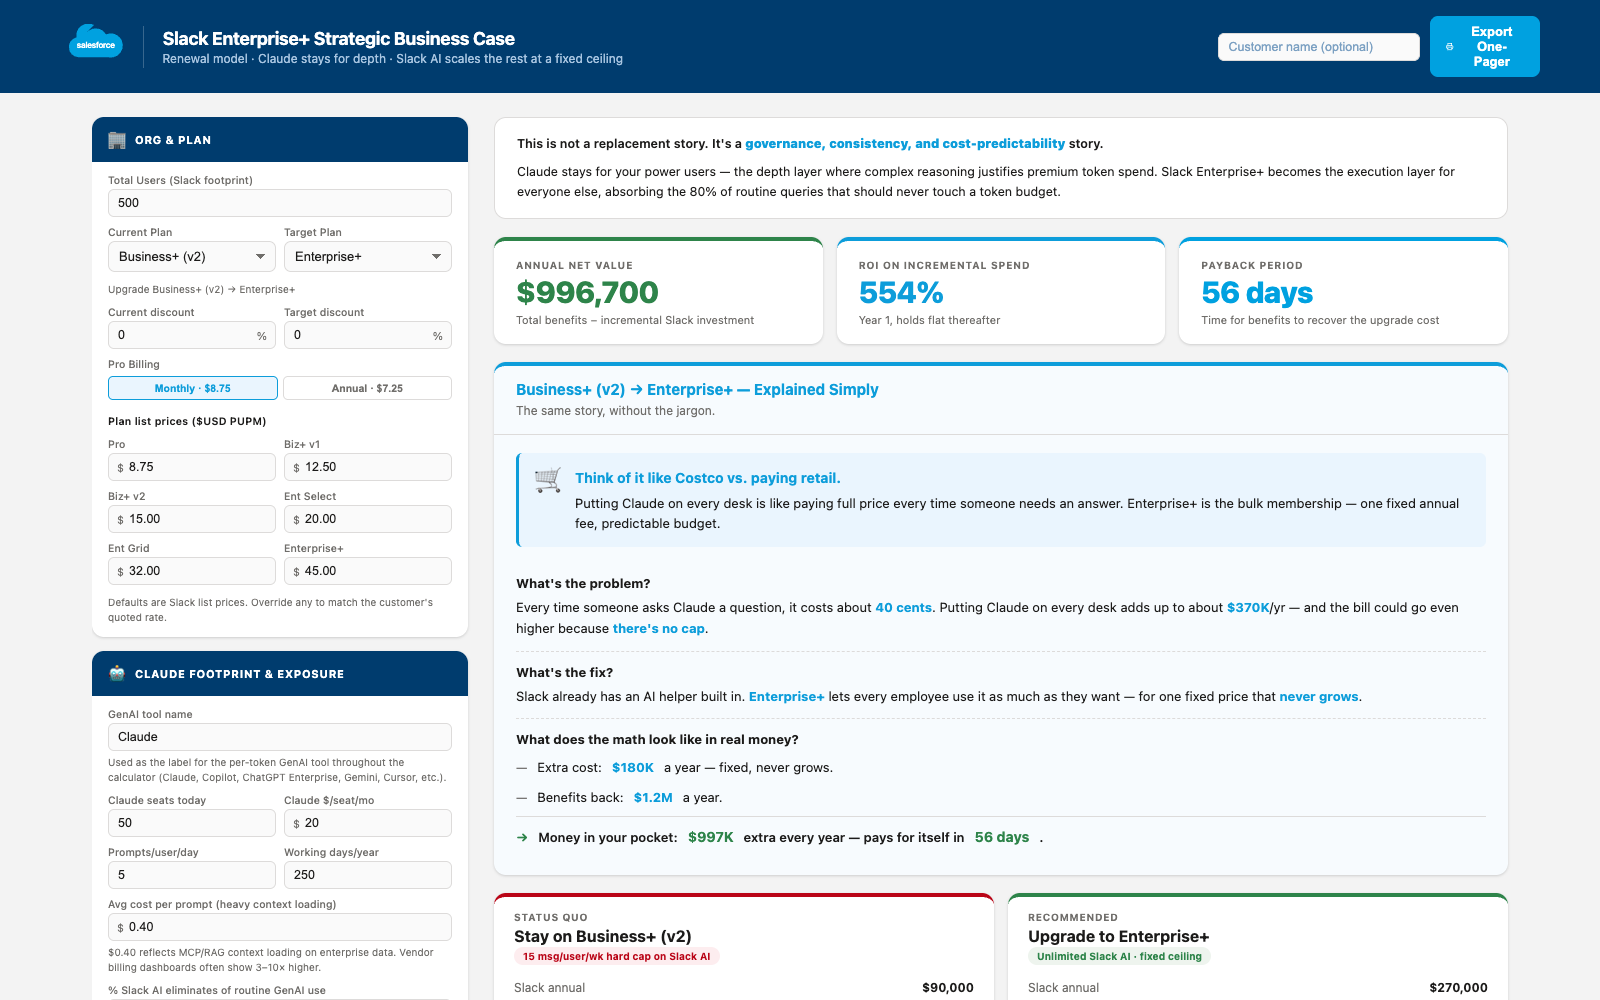Edit the Enterprise+ price field
The height and width of the screenshot is (1000, 1600).
point(368,571)
